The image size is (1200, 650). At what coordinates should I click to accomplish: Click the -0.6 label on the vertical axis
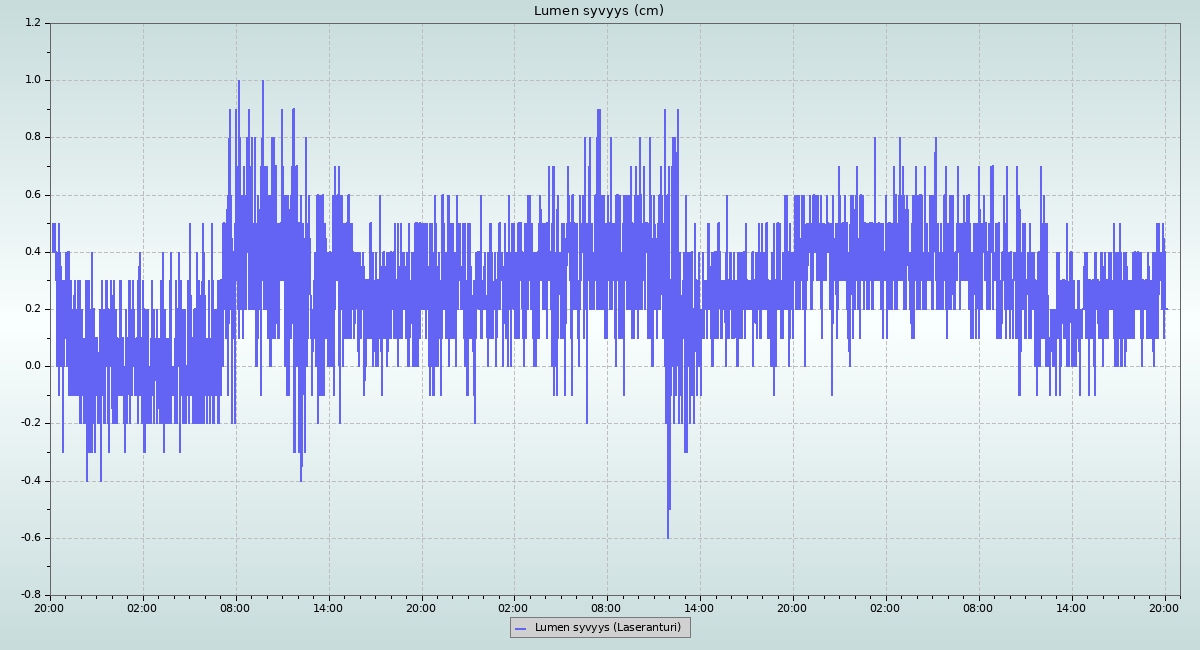(30, 538)
